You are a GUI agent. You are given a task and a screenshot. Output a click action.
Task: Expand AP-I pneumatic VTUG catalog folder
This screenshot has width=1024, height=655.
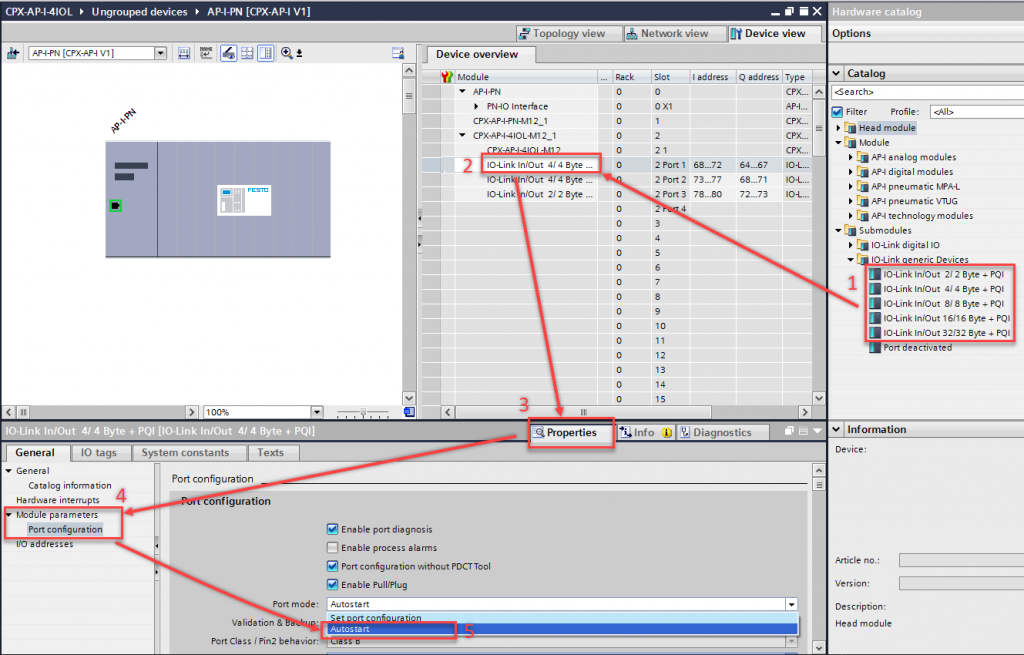tap(851, 201)
